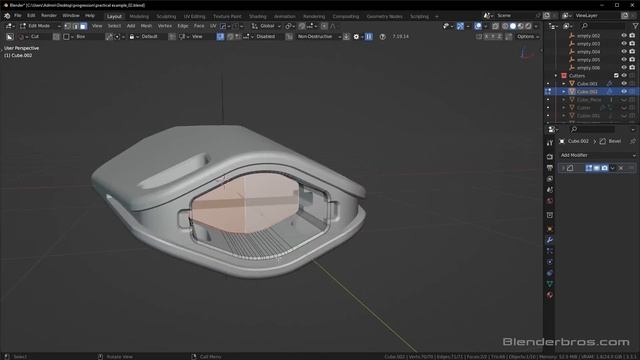Switch to vertex select mode
Screen dimensions: 640x360
tap(68, 26)
